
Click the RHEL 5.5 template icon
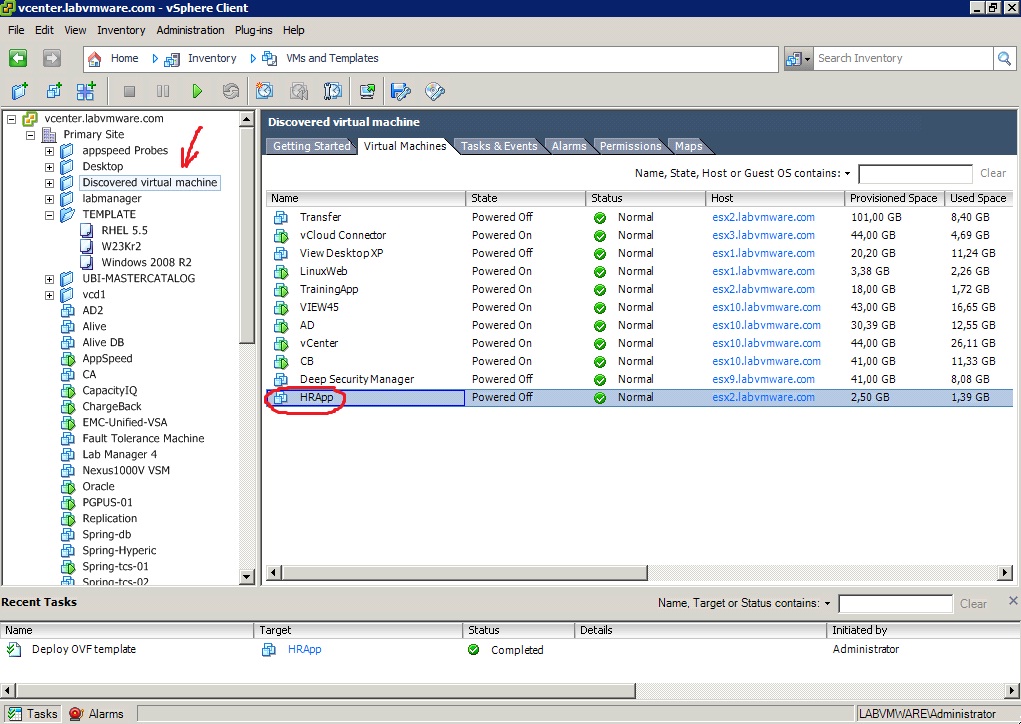click(x=86, y=230)
